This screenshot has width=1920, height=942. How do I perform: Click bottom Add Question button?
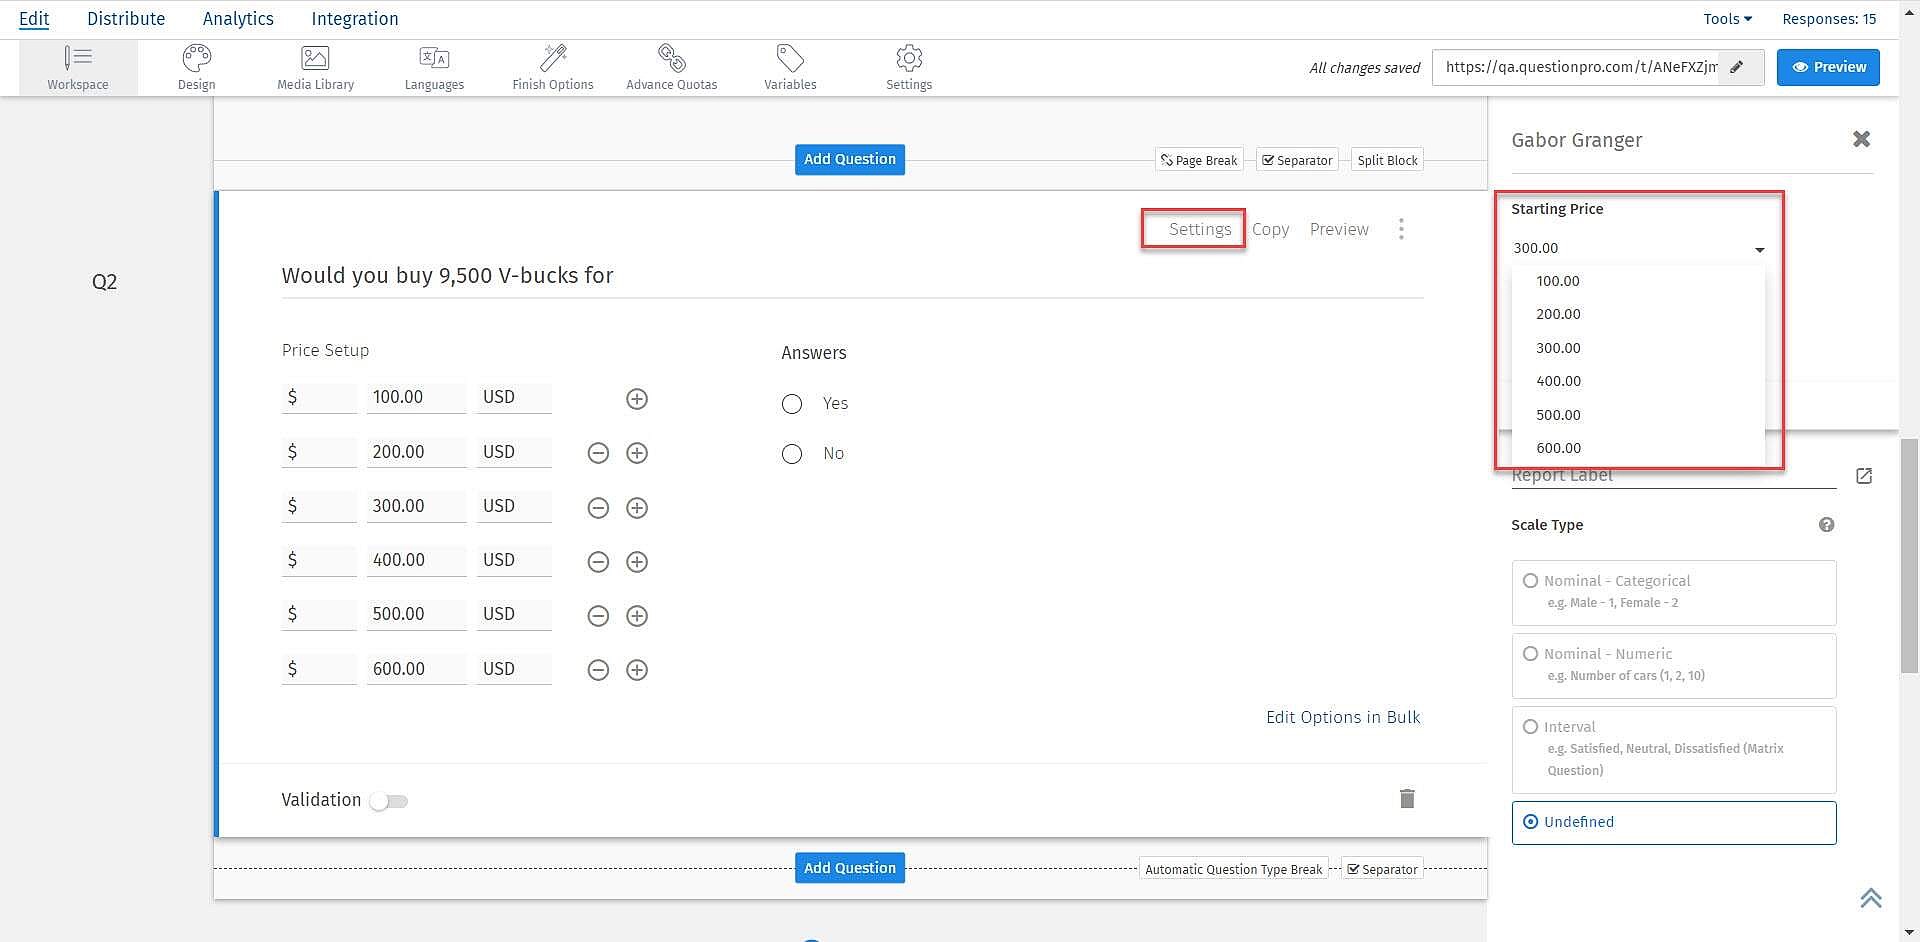click(850, 868)
